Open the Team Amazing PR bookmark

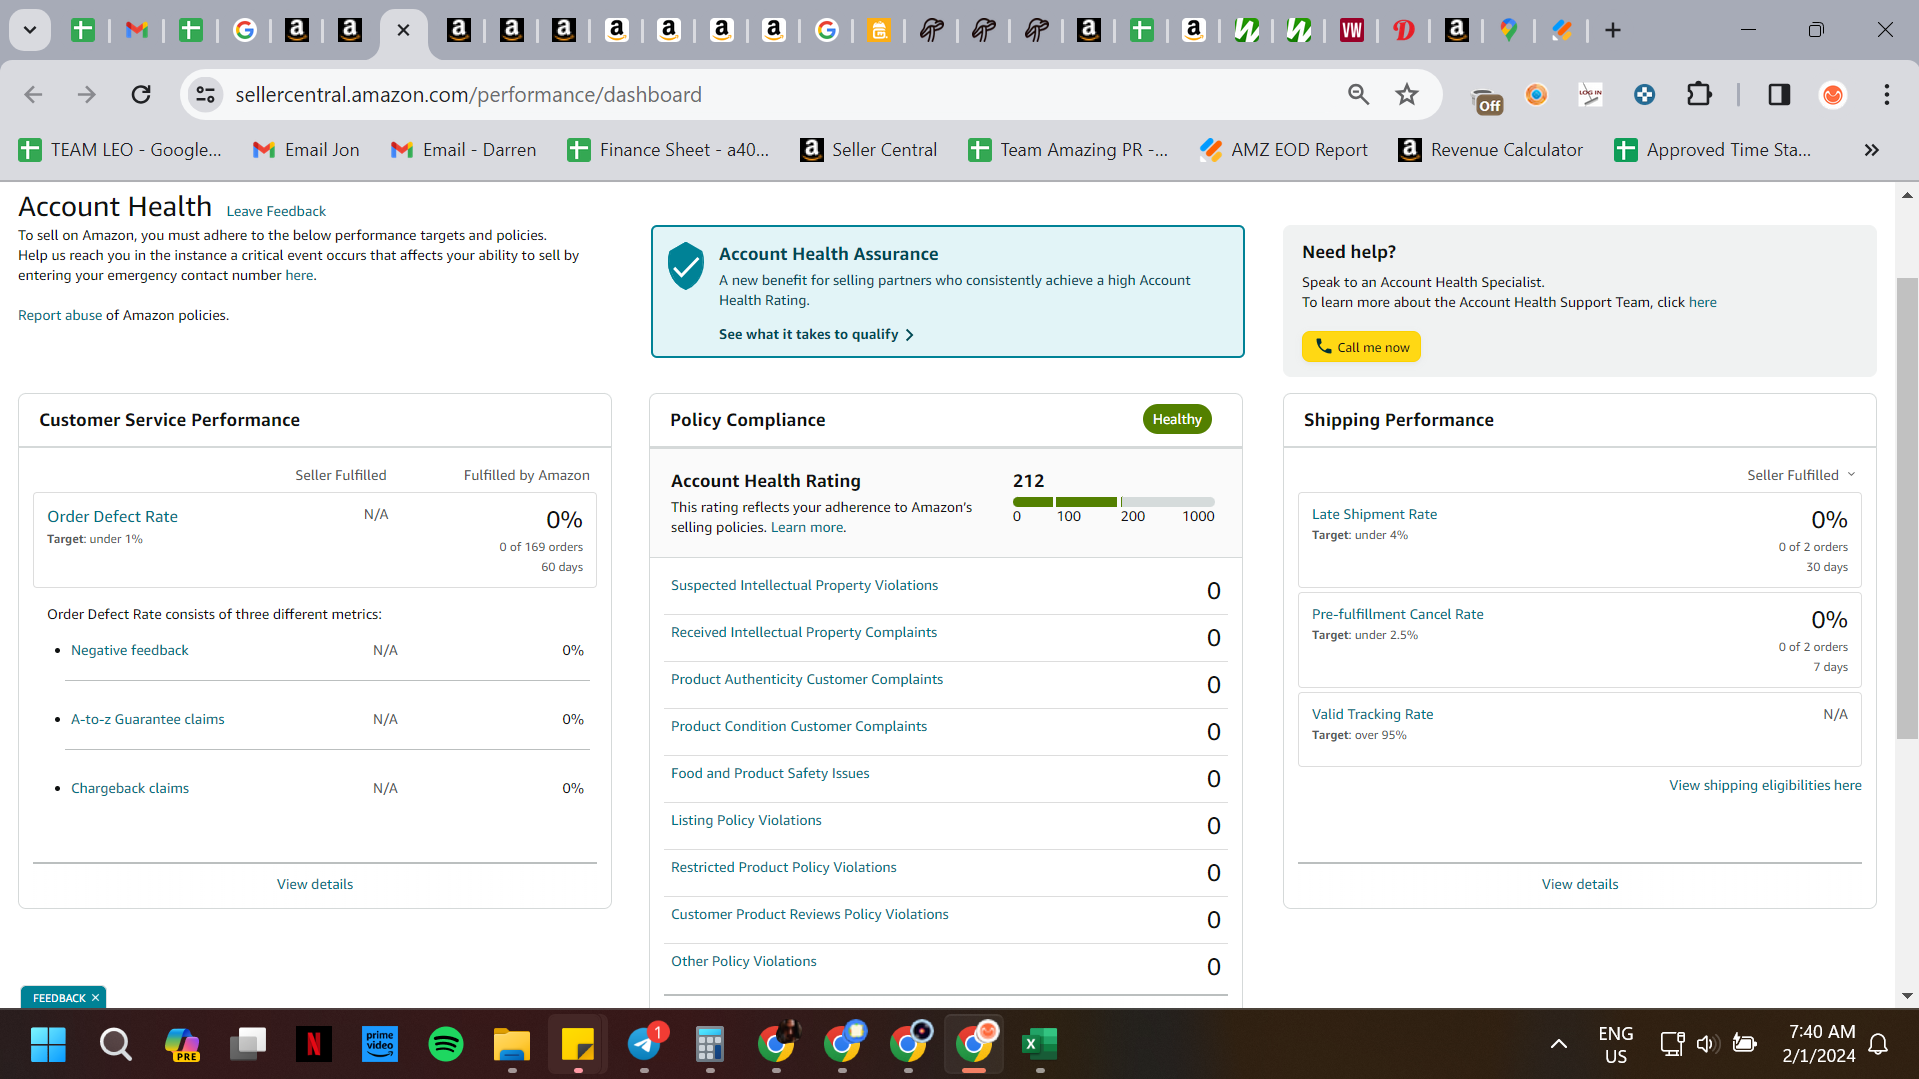[x=1069, y=150]
